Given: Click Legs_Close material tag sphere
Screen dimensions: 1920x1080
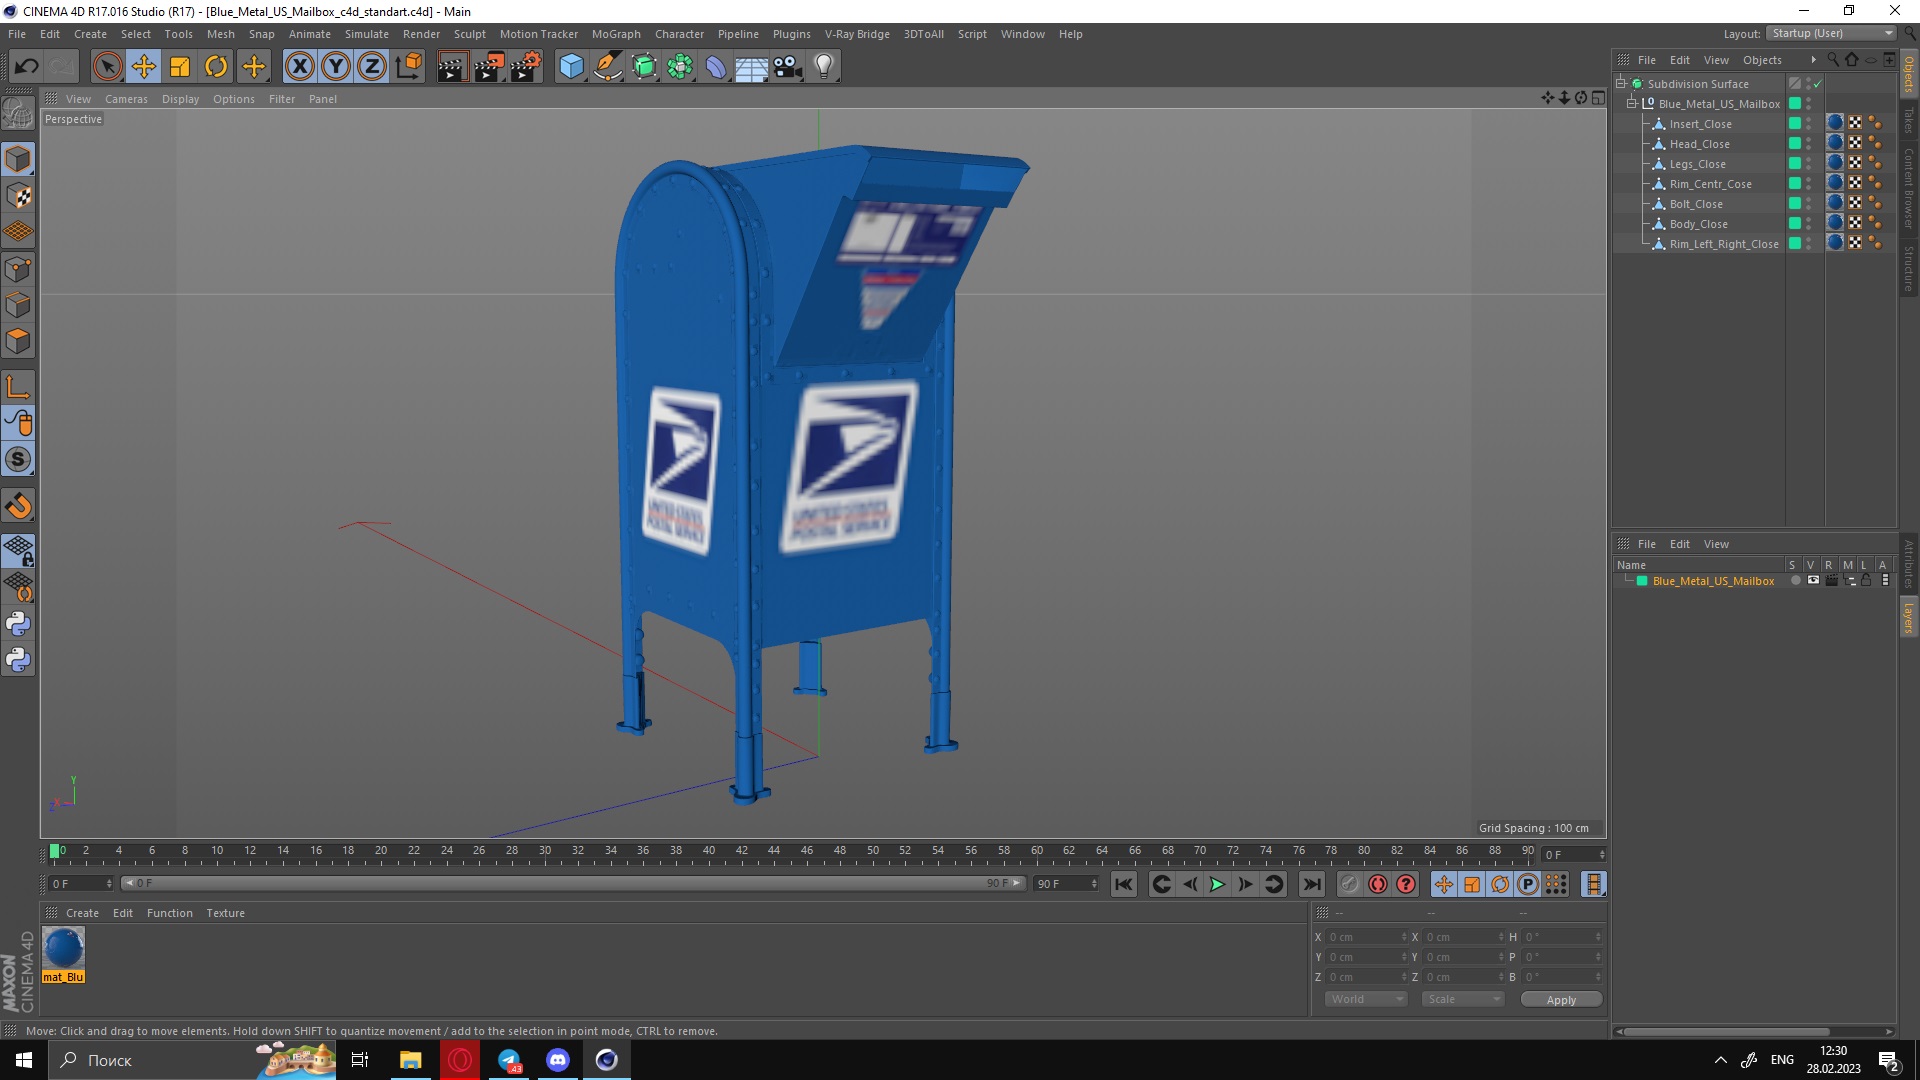Looking at the screenshot, I should [1835, 163].
